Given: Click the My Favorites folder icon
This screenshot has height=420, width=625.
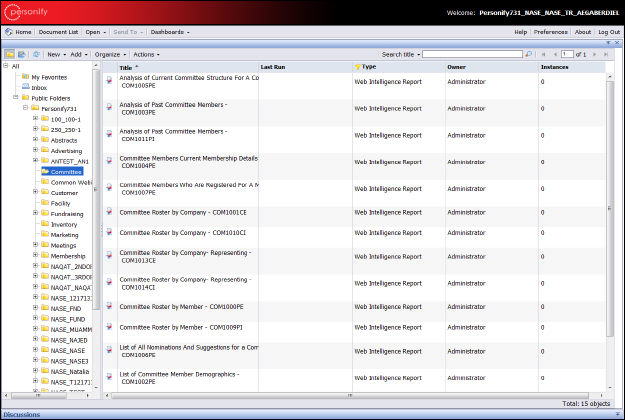Looking at the screenshot, I should click(x=25, y=76).
